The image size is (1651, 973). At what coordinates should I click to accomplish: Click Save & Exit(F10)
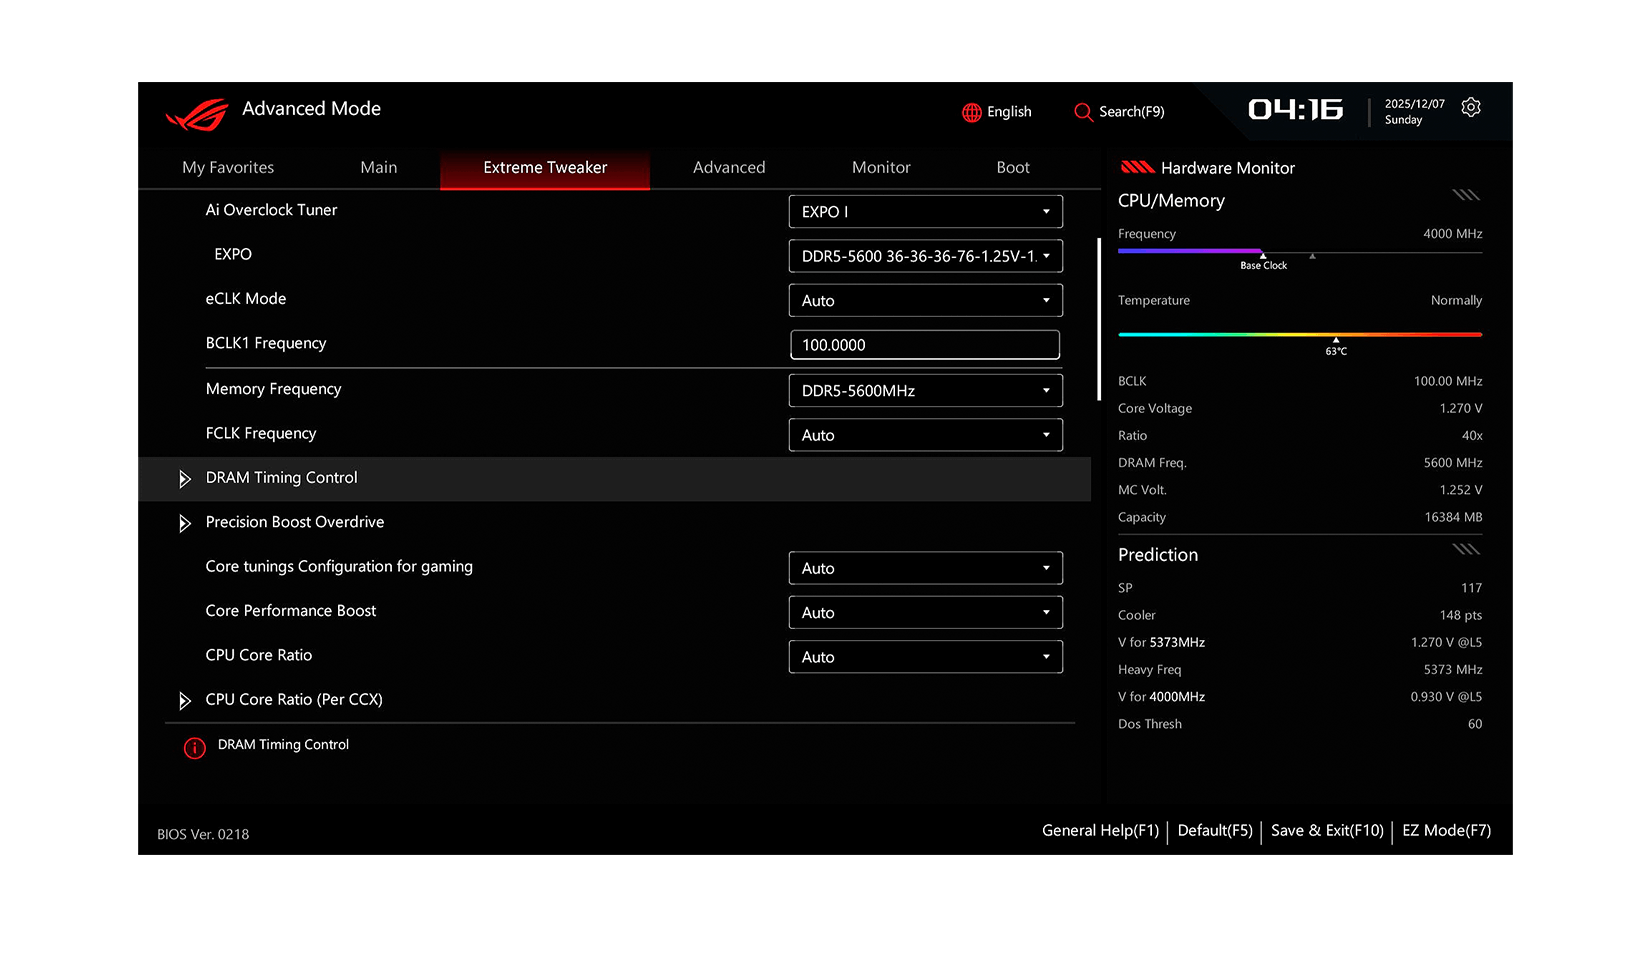(x=1326, y=831)
